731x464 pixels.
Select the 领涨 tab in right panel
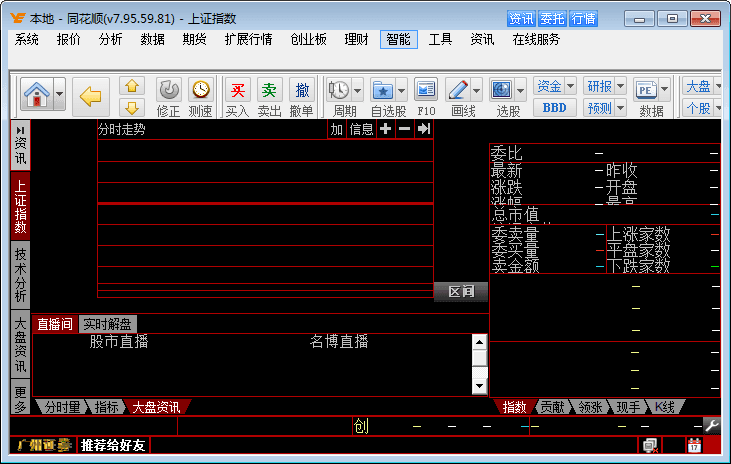pos(590,407)
